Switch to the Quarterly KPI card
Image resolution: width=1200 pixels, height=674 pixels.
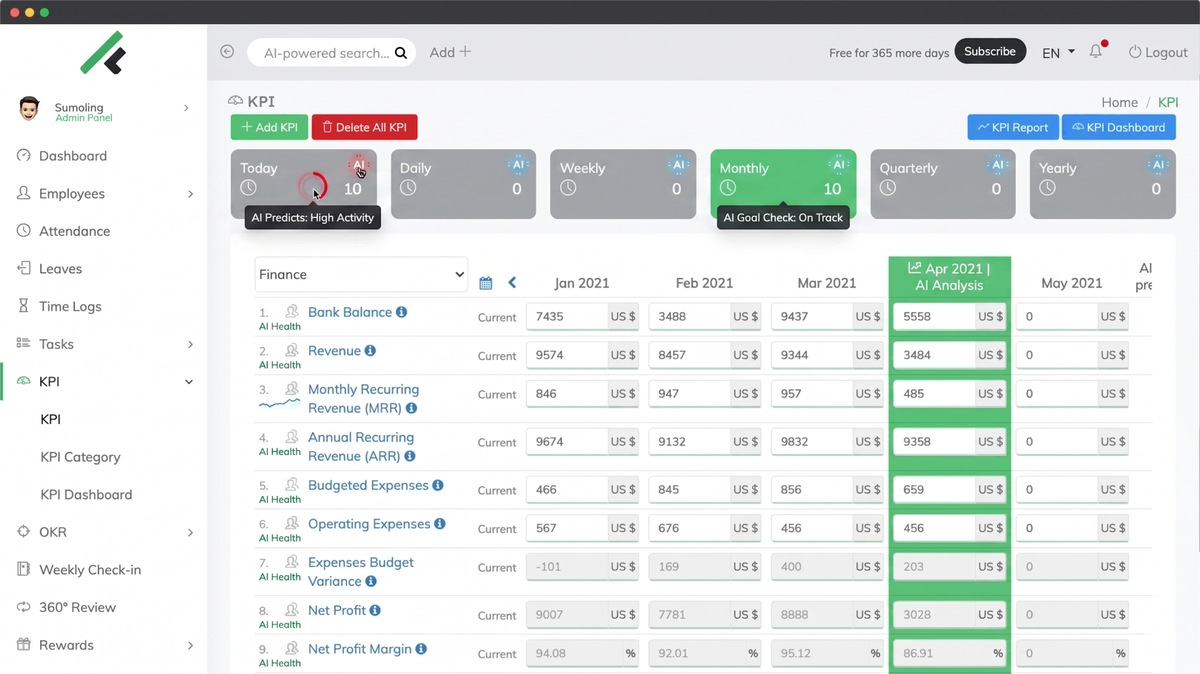(x=943, y=184)
